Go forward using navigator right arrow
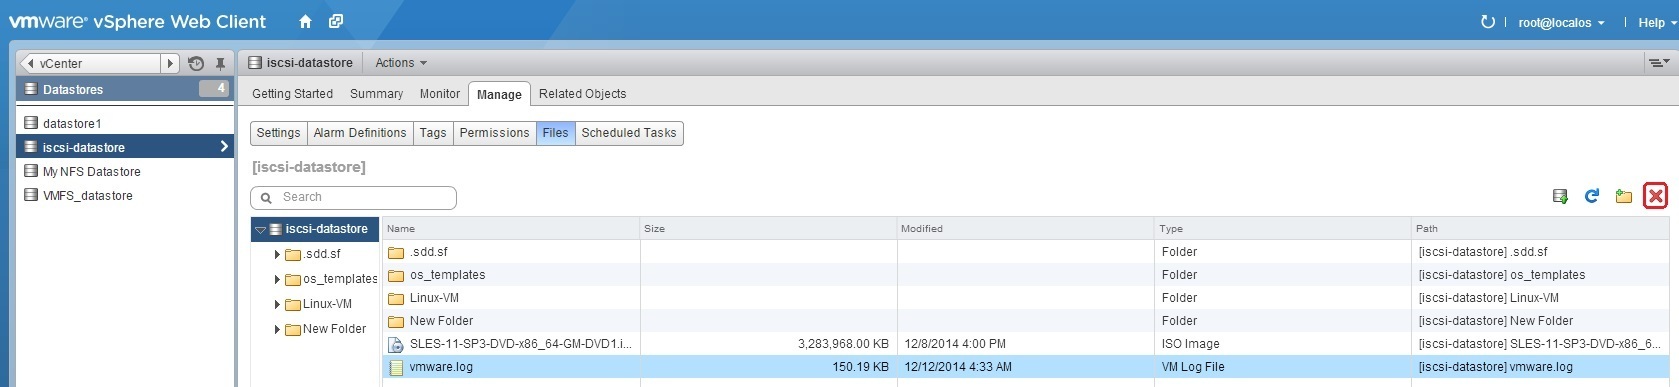The width and height of the screenshot is (1679, 387). click(170, 63)
